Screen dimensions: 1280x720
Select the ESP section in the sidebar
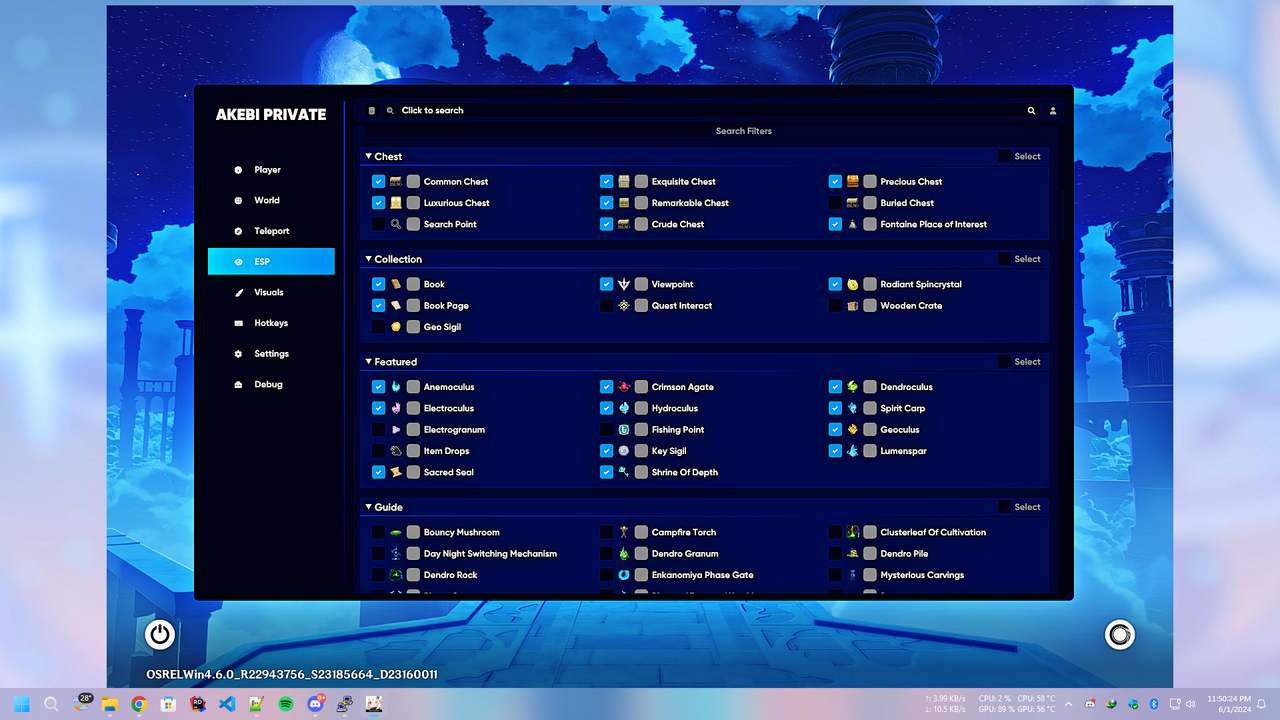pyautogui.click(x=271, y=261)
